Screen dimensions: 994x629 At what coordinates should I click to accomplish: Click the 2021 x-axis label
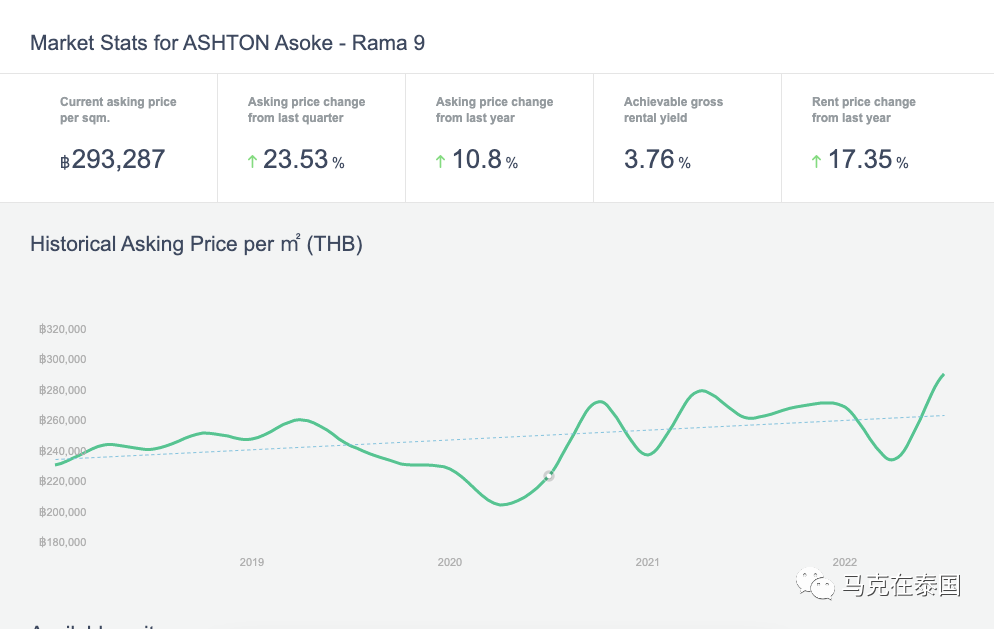(647, 562)
